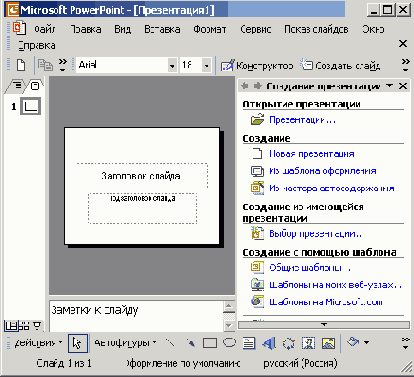Click the Конструктор toolbar button
The width and height of the screenshot is (414, 377).
coord(257,65)
